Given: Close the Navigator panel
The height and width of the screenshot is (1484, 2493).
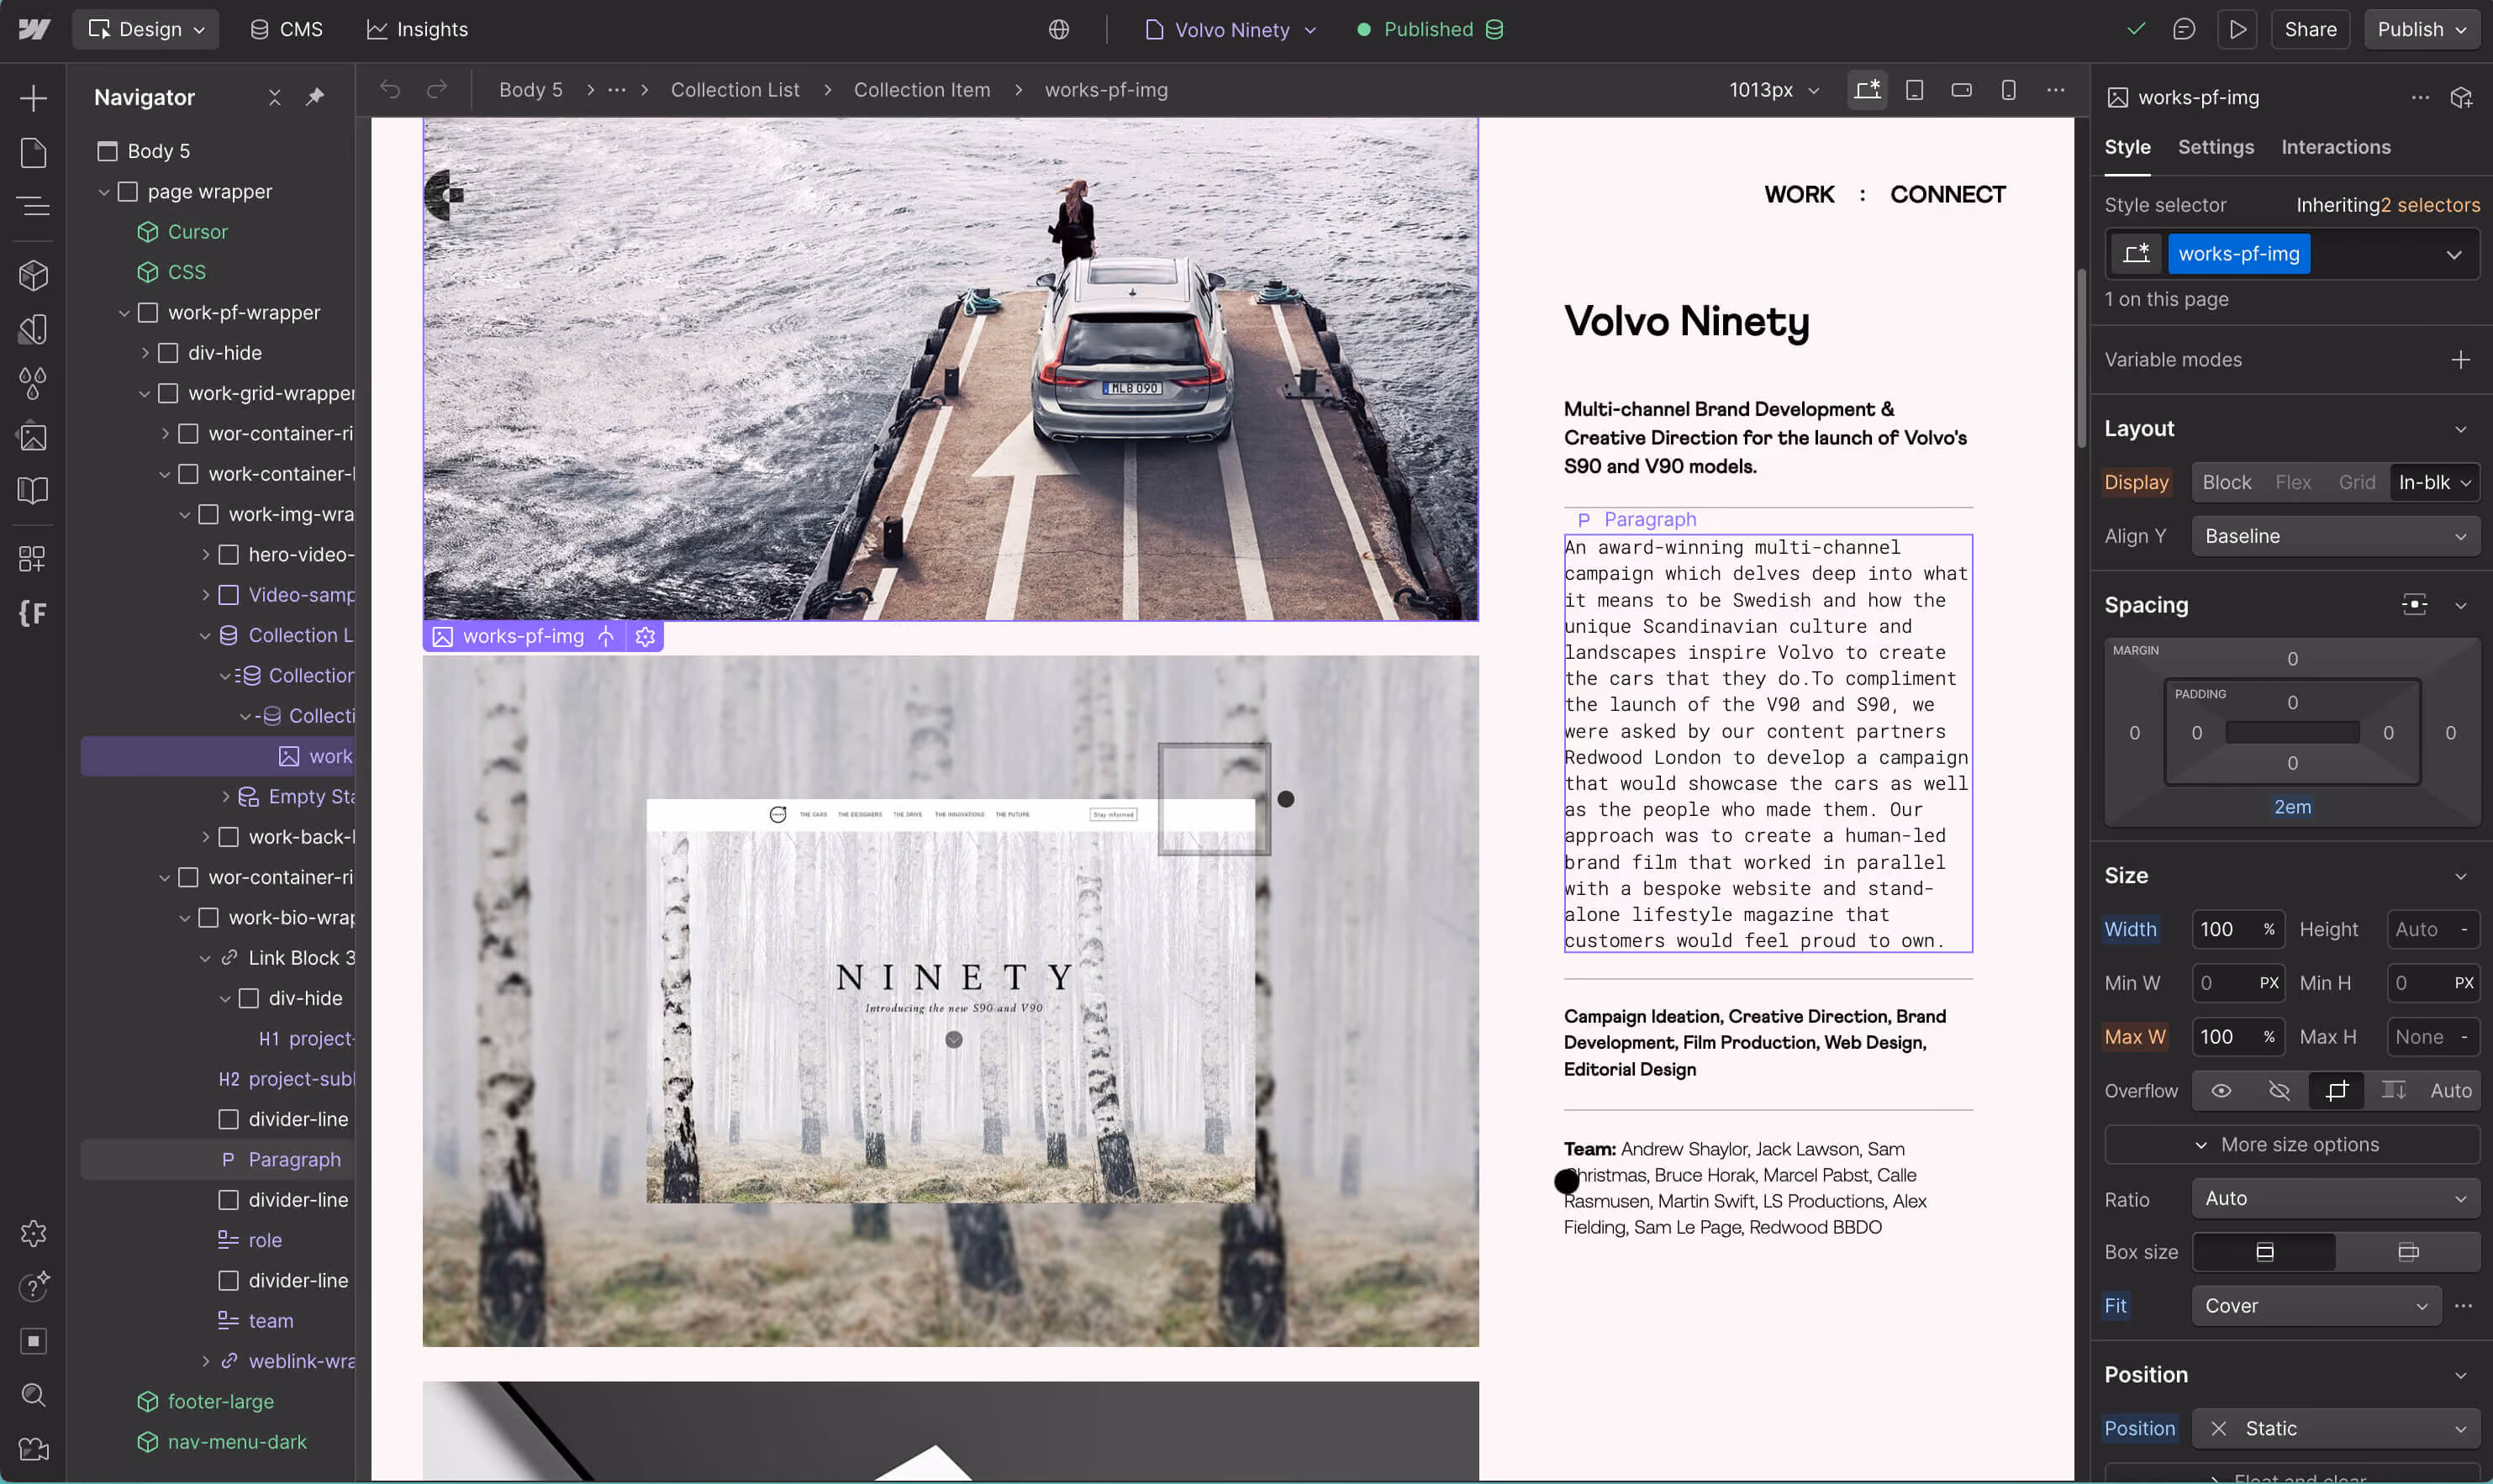Looking at the screenshot, I should pyautogui.click(x=274, y=97).
